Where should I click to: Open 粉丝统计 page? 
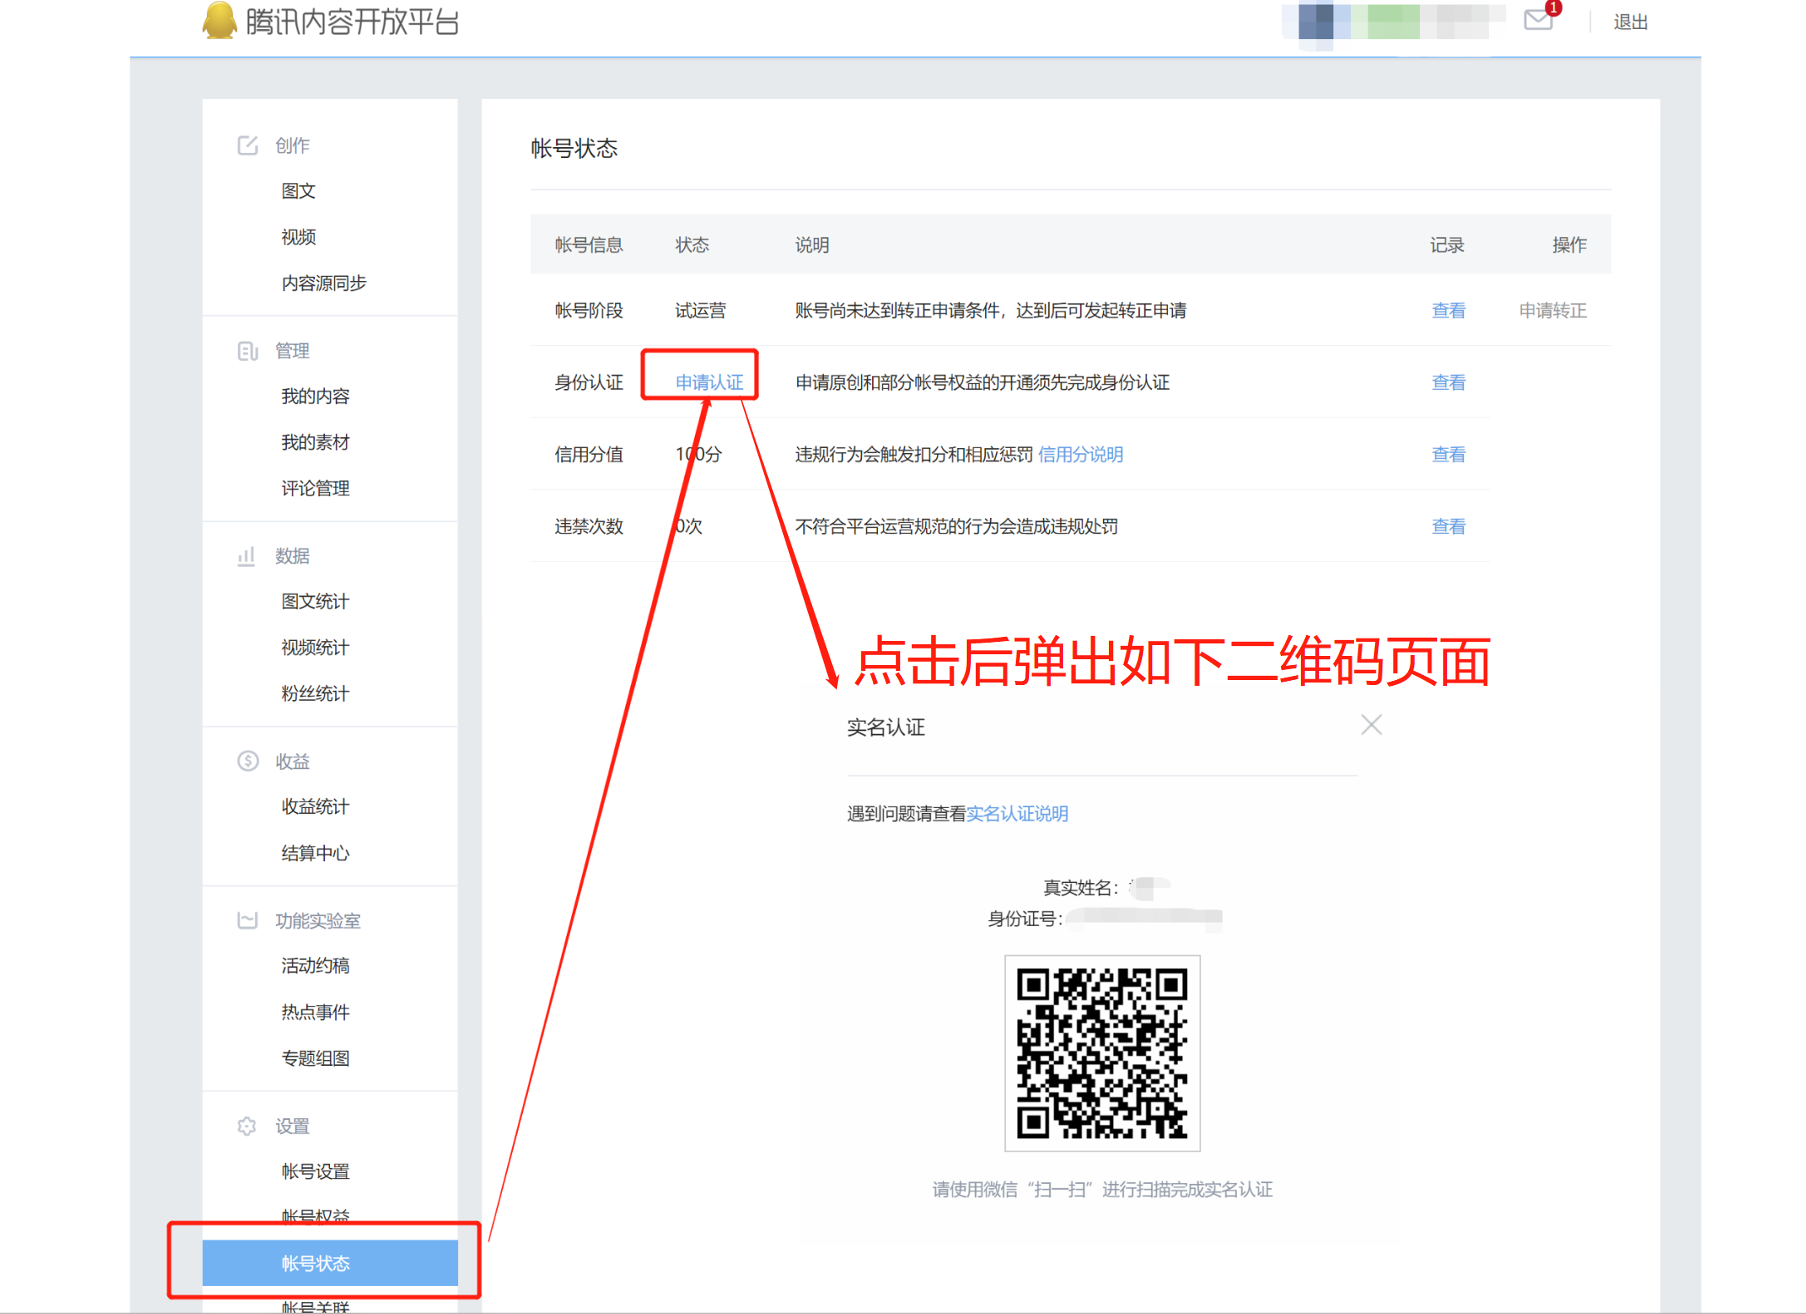[315, 693]
